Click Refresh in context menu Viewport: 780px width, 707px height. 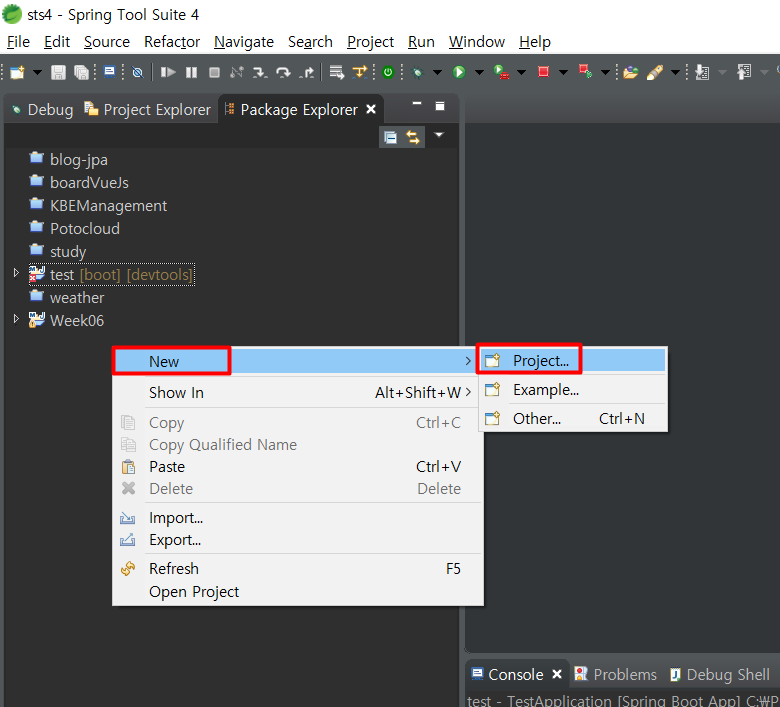click(x=298, y=569)
